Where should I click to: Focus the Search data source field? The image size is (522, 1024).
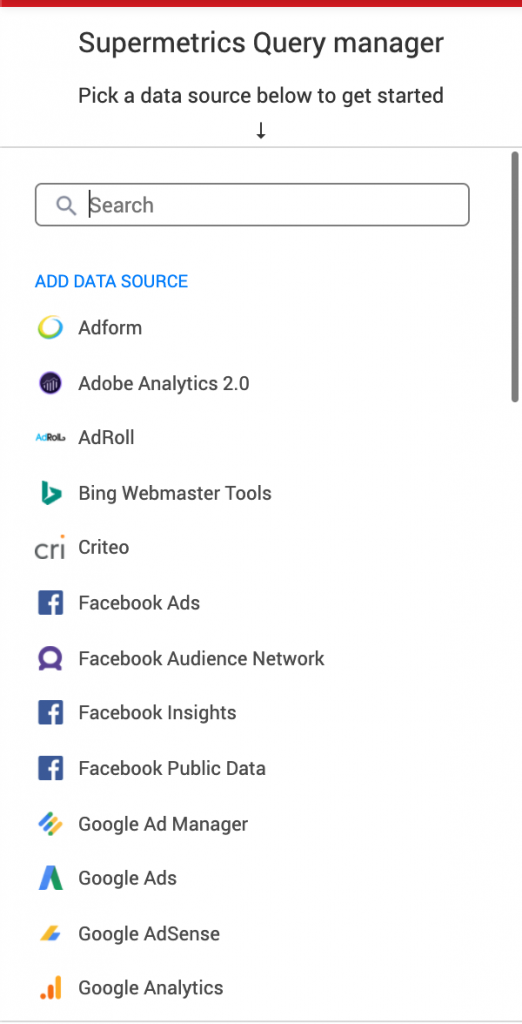click(252, 205)
